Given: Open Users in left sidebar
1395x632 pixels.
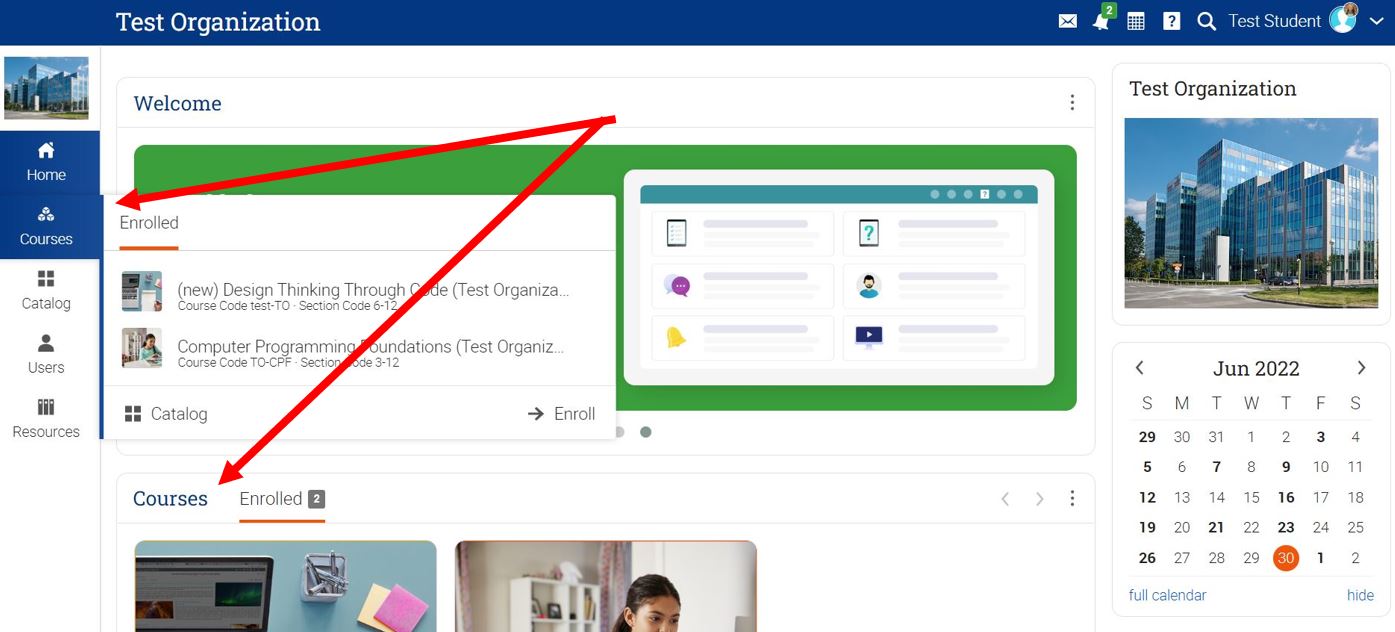Looking at the screenshot, I should [x=46, y=354].
